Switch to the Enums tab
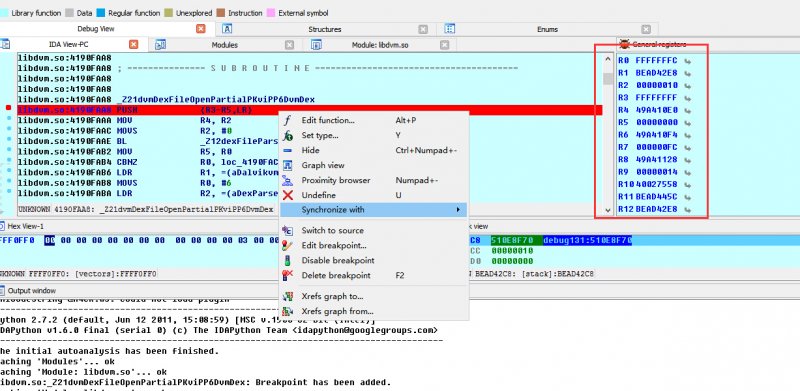800x391 pixels. tap(547, 29)
